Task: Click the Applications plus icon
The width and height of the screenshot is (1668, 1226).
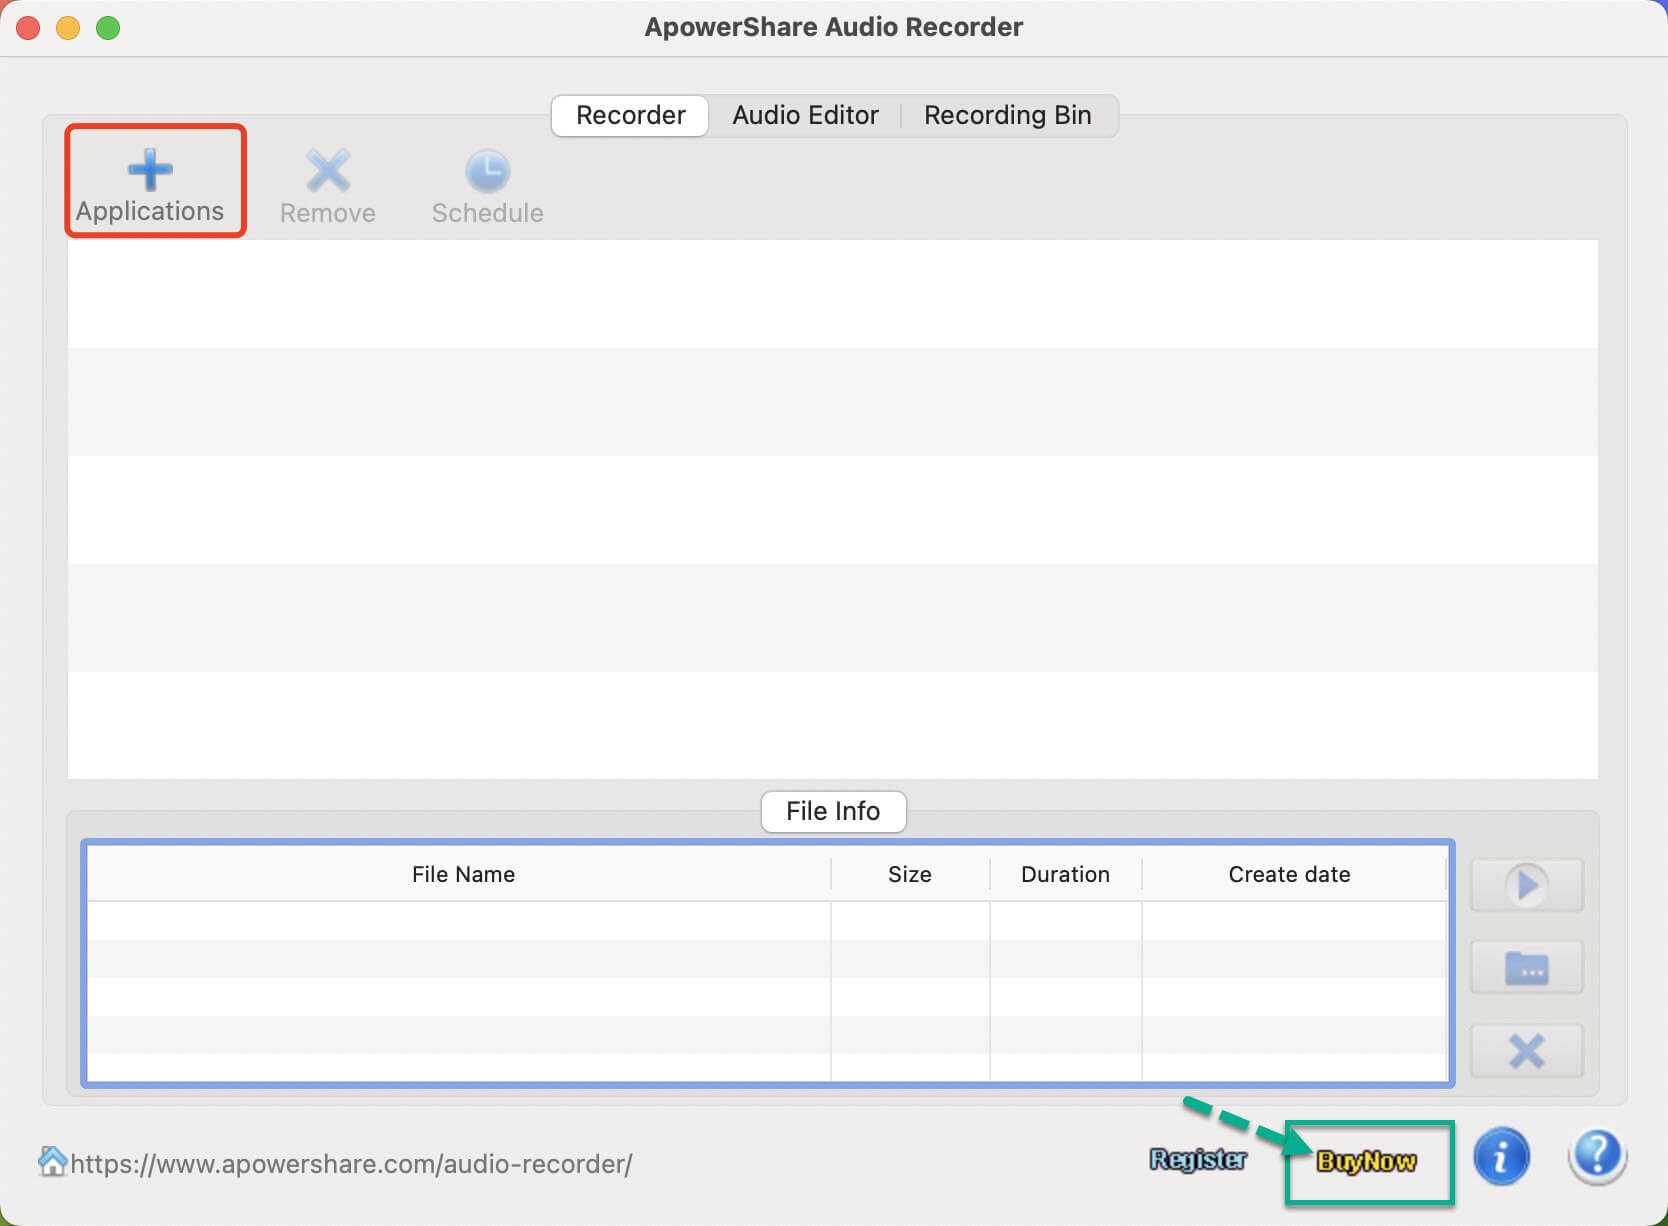Action: 150,170
